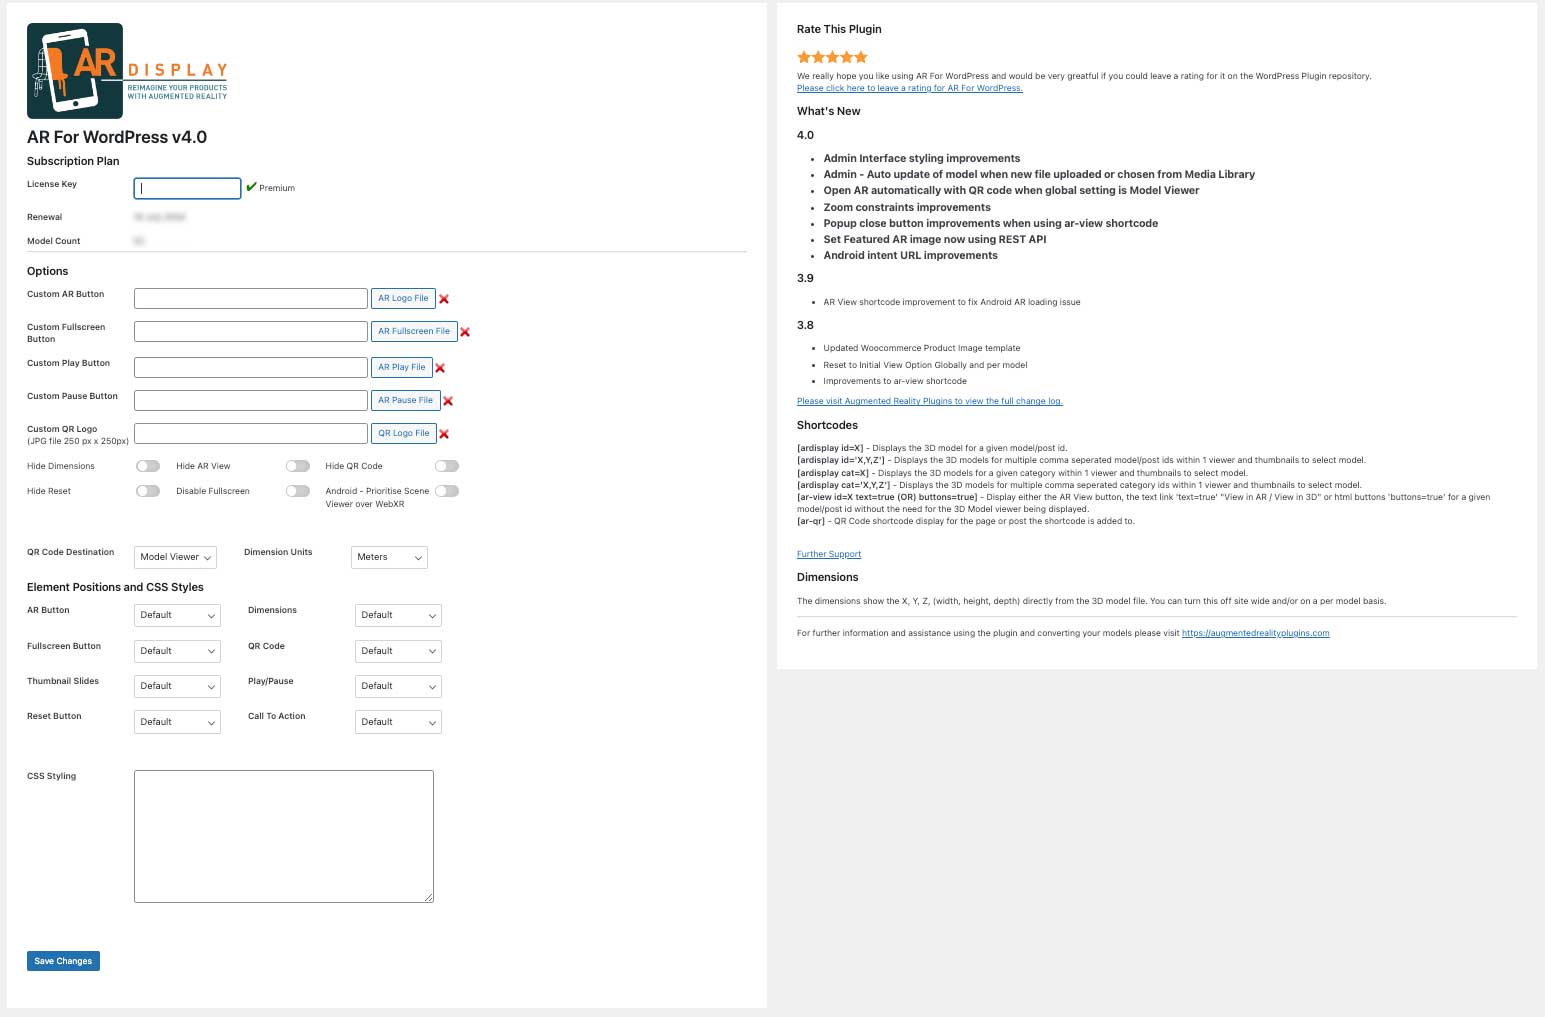Click the AR Play File button
The width and height of the screenshot is (1545, 1017).
401,367
